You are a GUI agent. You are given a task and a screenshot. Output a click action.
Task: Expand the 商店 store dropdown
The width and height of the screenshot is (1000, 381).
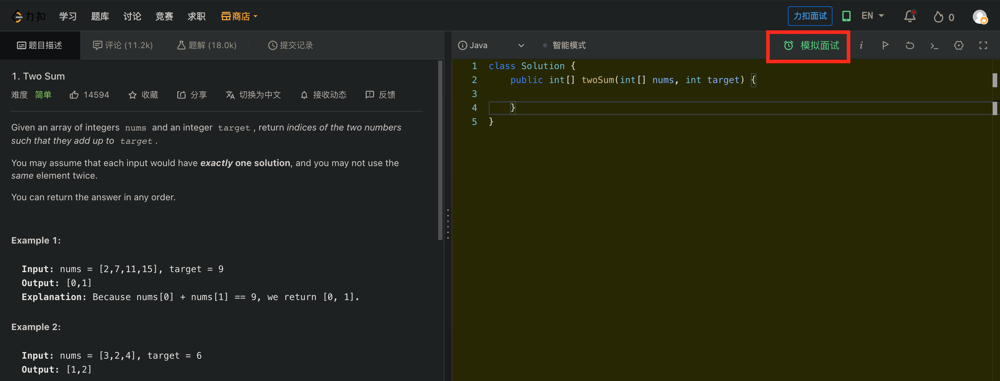click(239, 16)
